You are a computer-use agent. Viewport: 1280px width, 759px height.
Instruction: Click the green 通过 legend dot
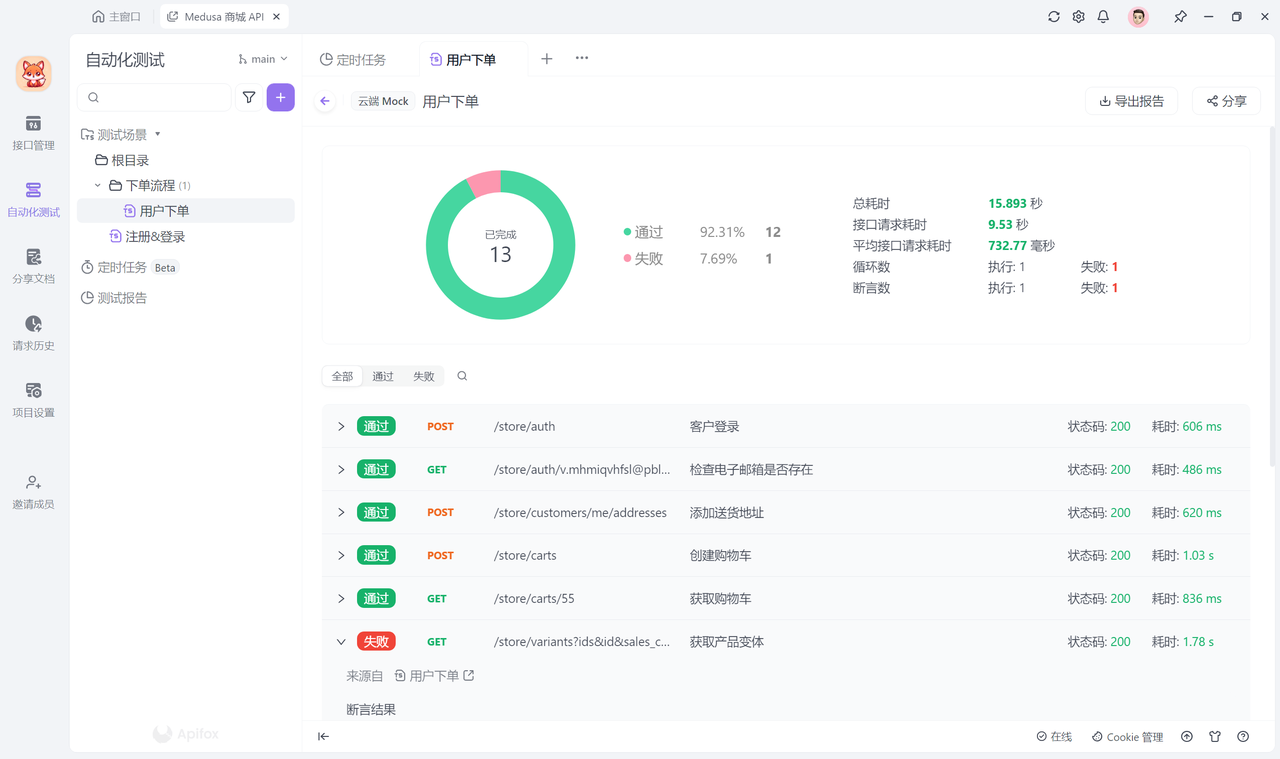(627, 232)
